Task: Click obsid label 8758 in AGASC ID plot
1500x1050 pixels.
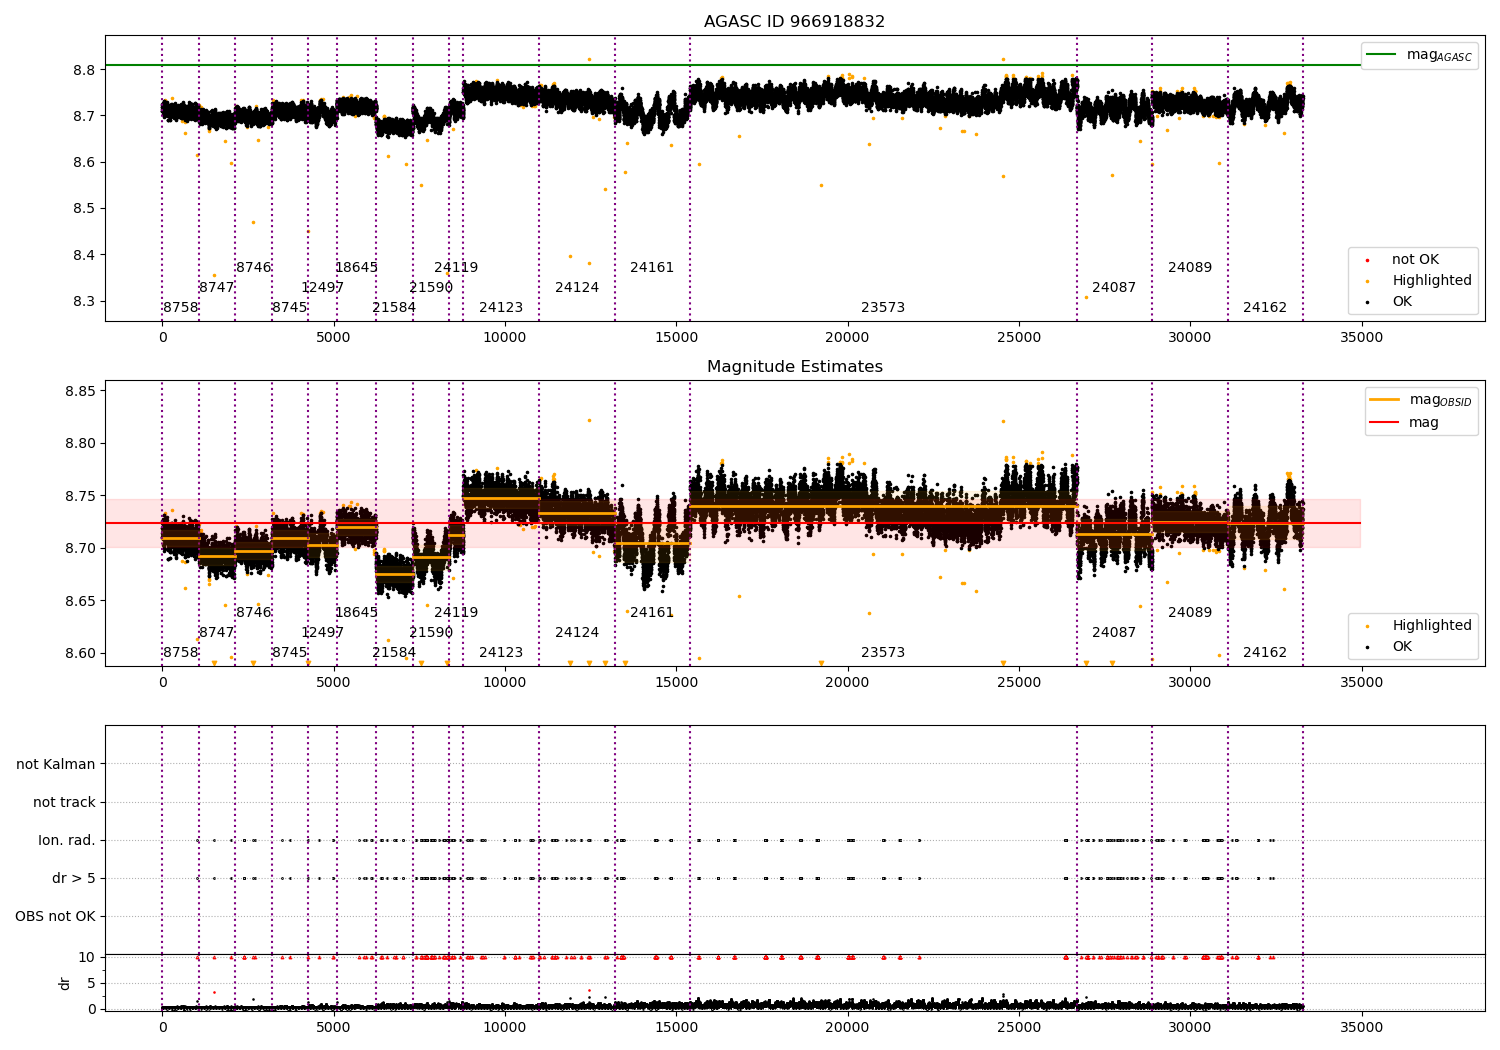Action: click(x=181, y=307)
